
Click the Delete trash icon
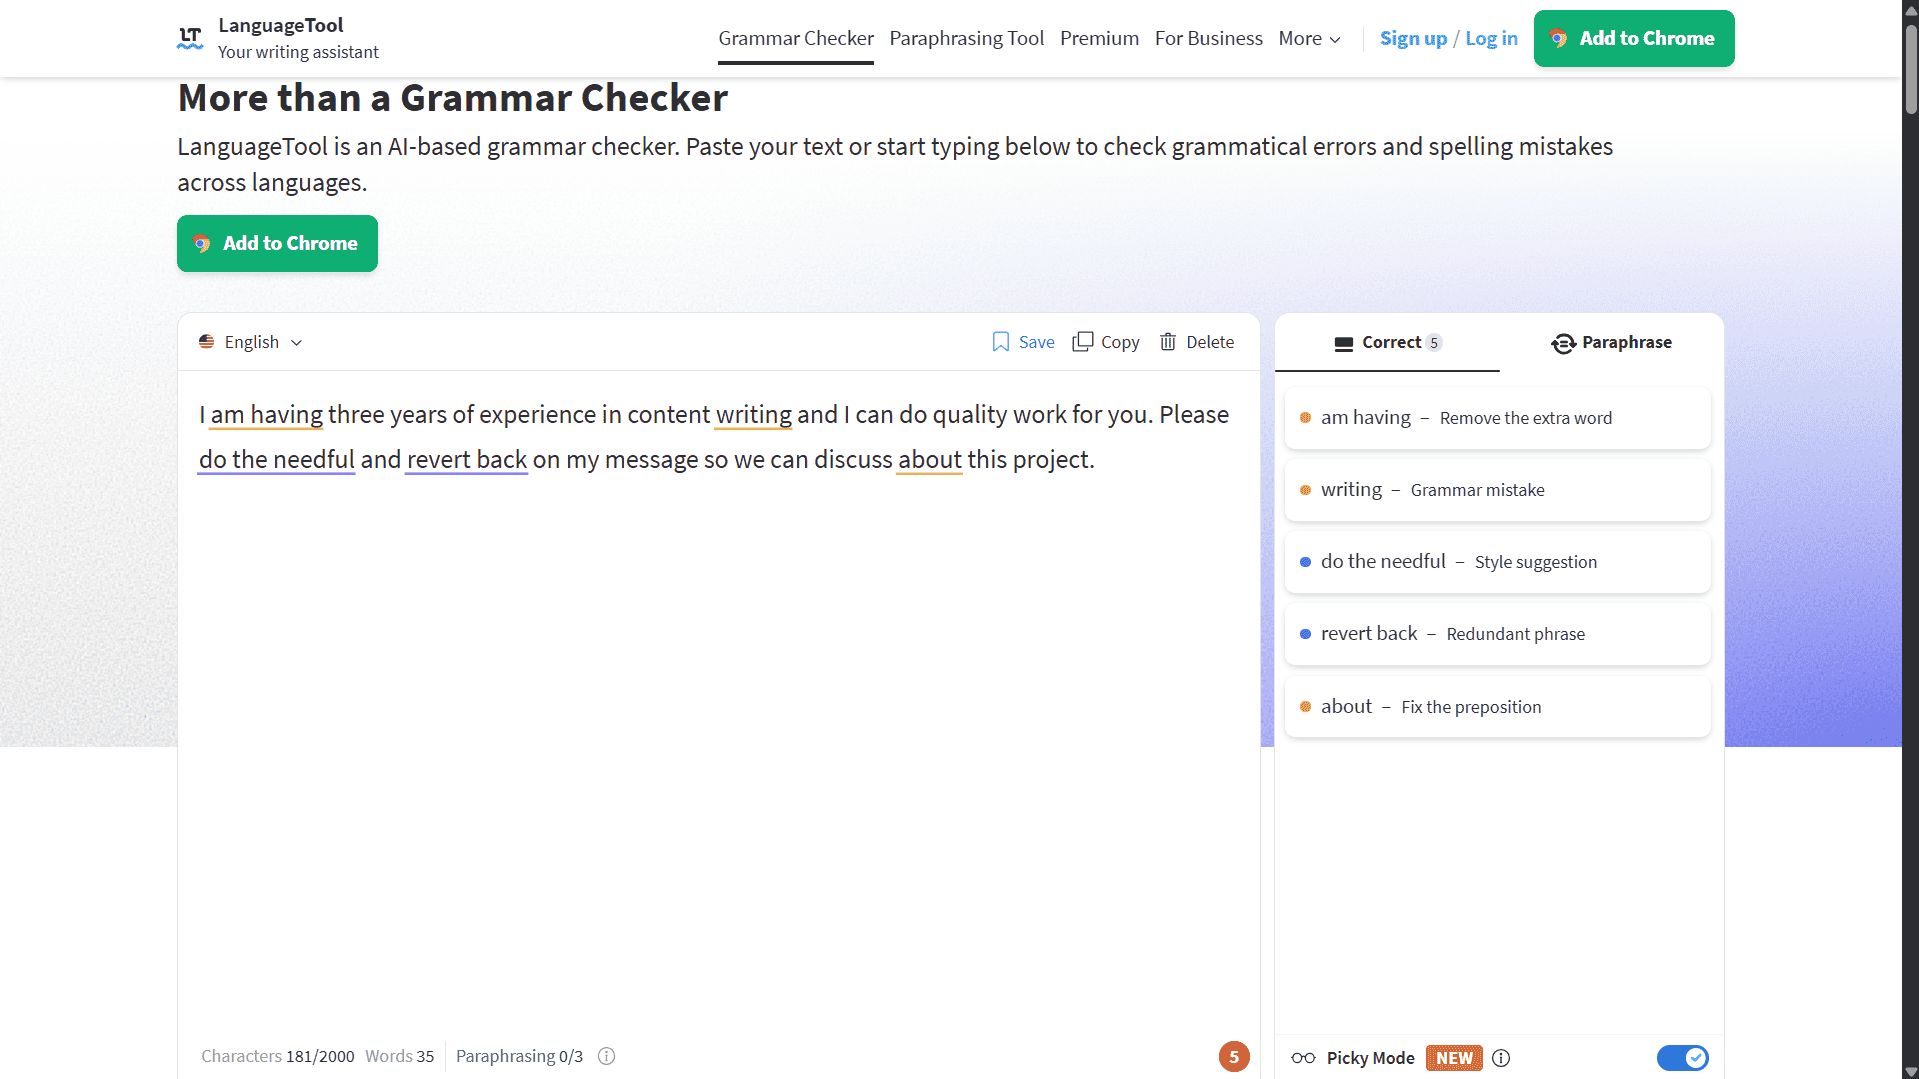[1168, 341]
